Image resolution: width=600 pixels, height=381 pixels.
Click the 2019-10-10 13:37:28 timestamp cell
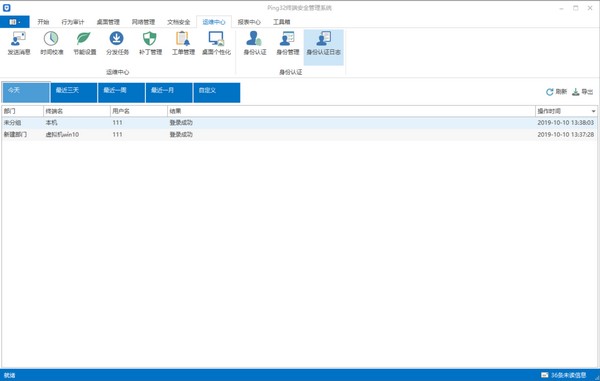point(566,135)
